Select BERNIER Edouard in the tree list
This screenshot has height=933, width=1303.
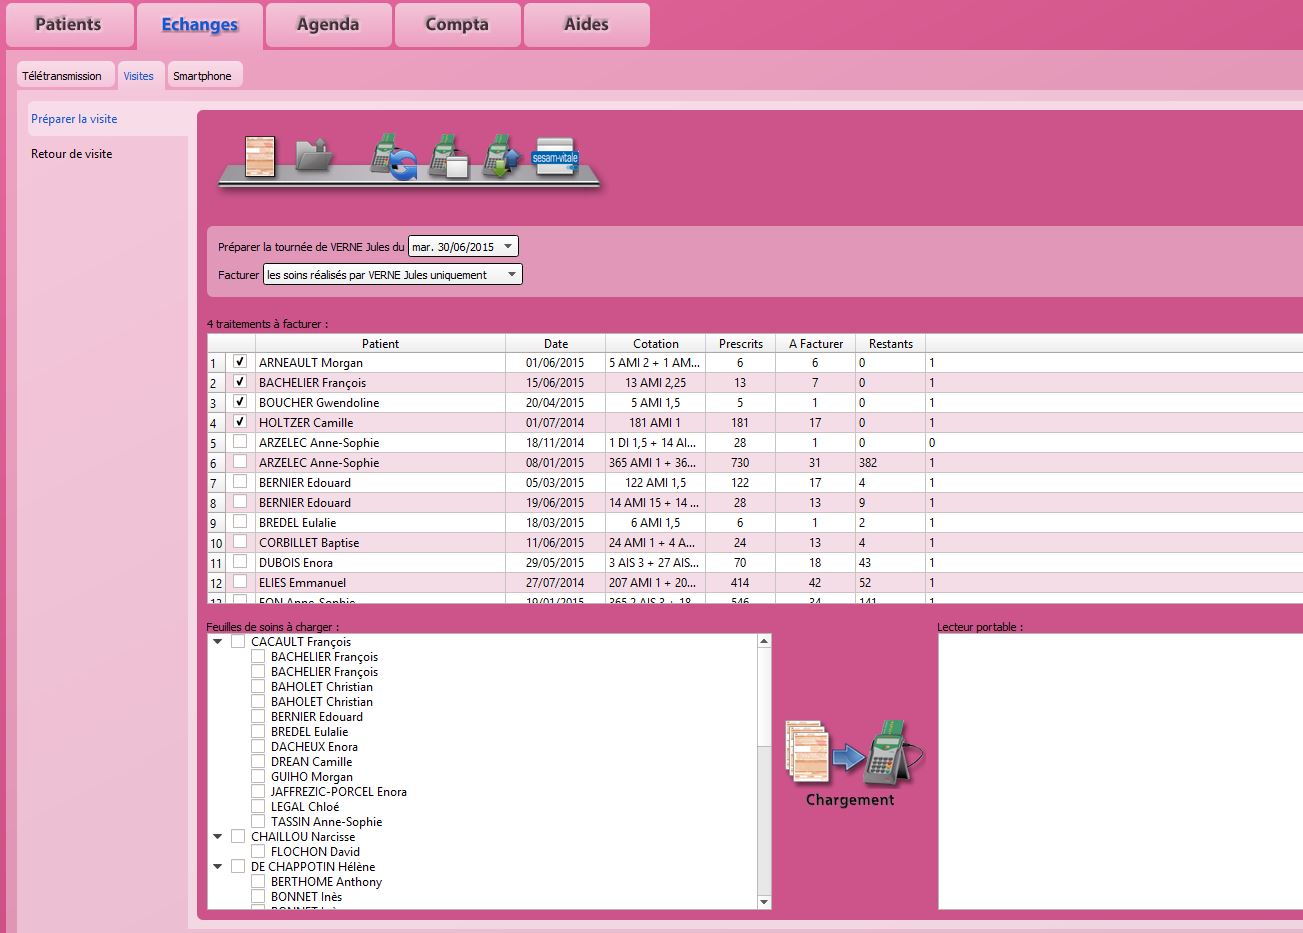[x=317, y=717]
